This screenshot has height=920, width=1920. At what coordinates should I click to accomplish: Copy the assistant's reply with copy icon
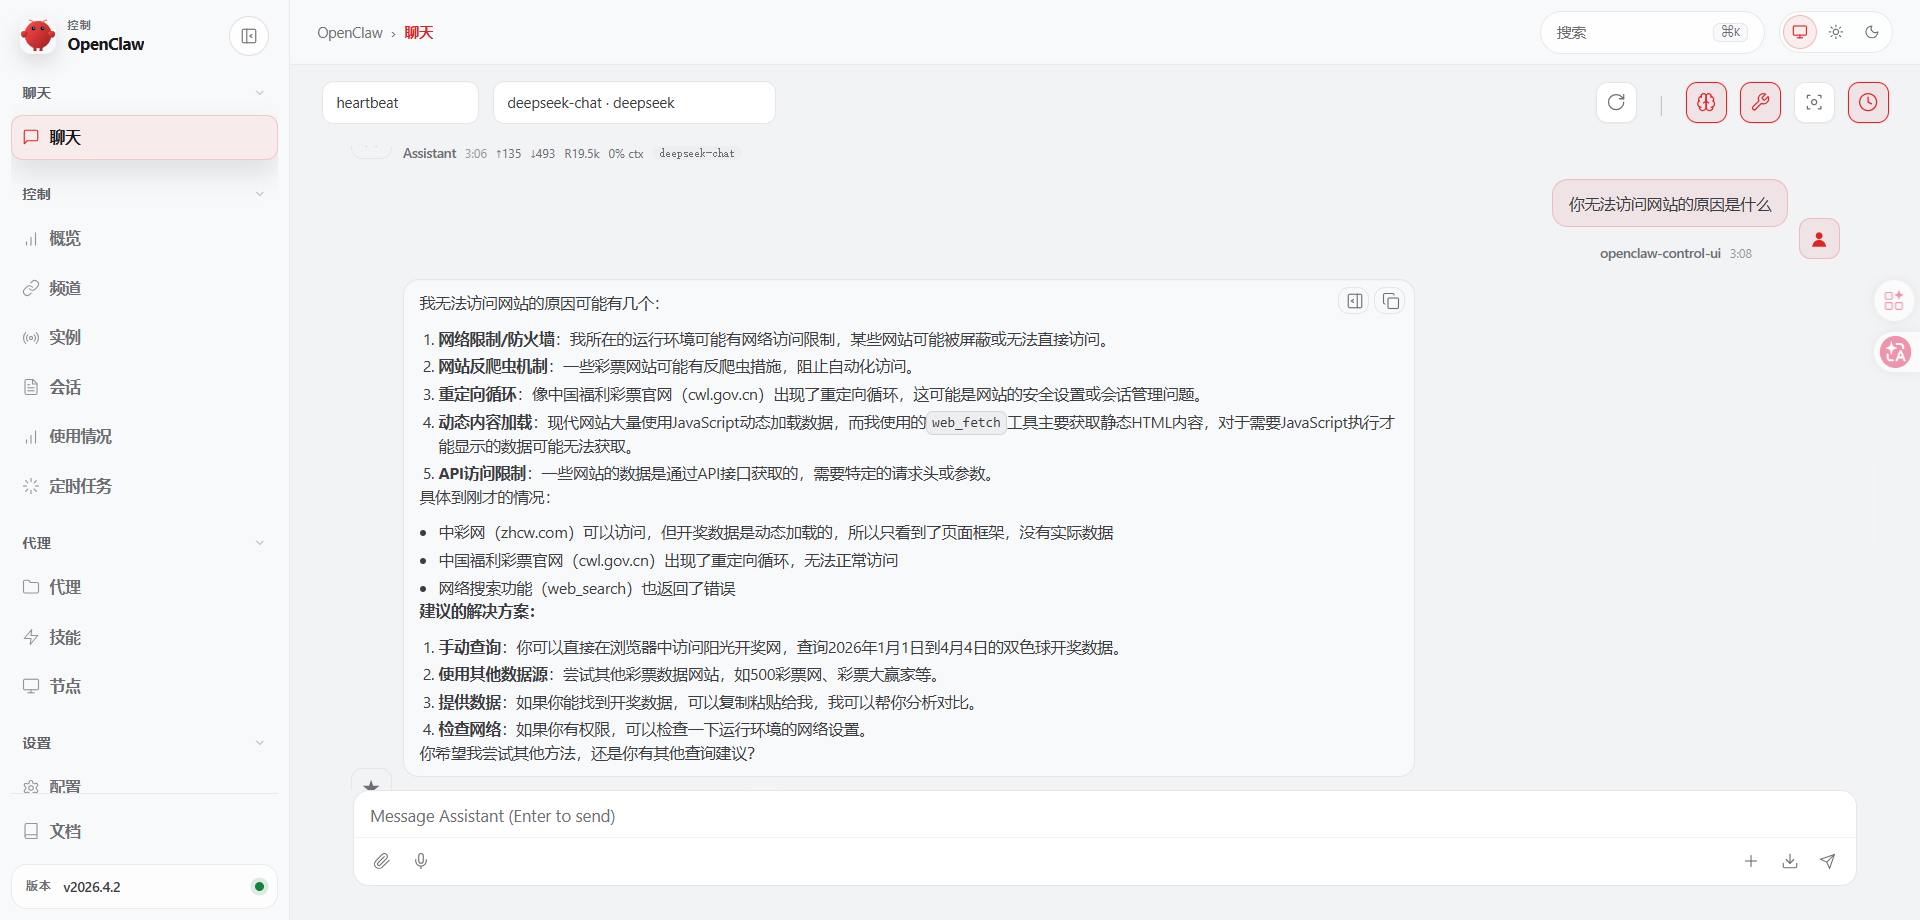click(1390, 301)
